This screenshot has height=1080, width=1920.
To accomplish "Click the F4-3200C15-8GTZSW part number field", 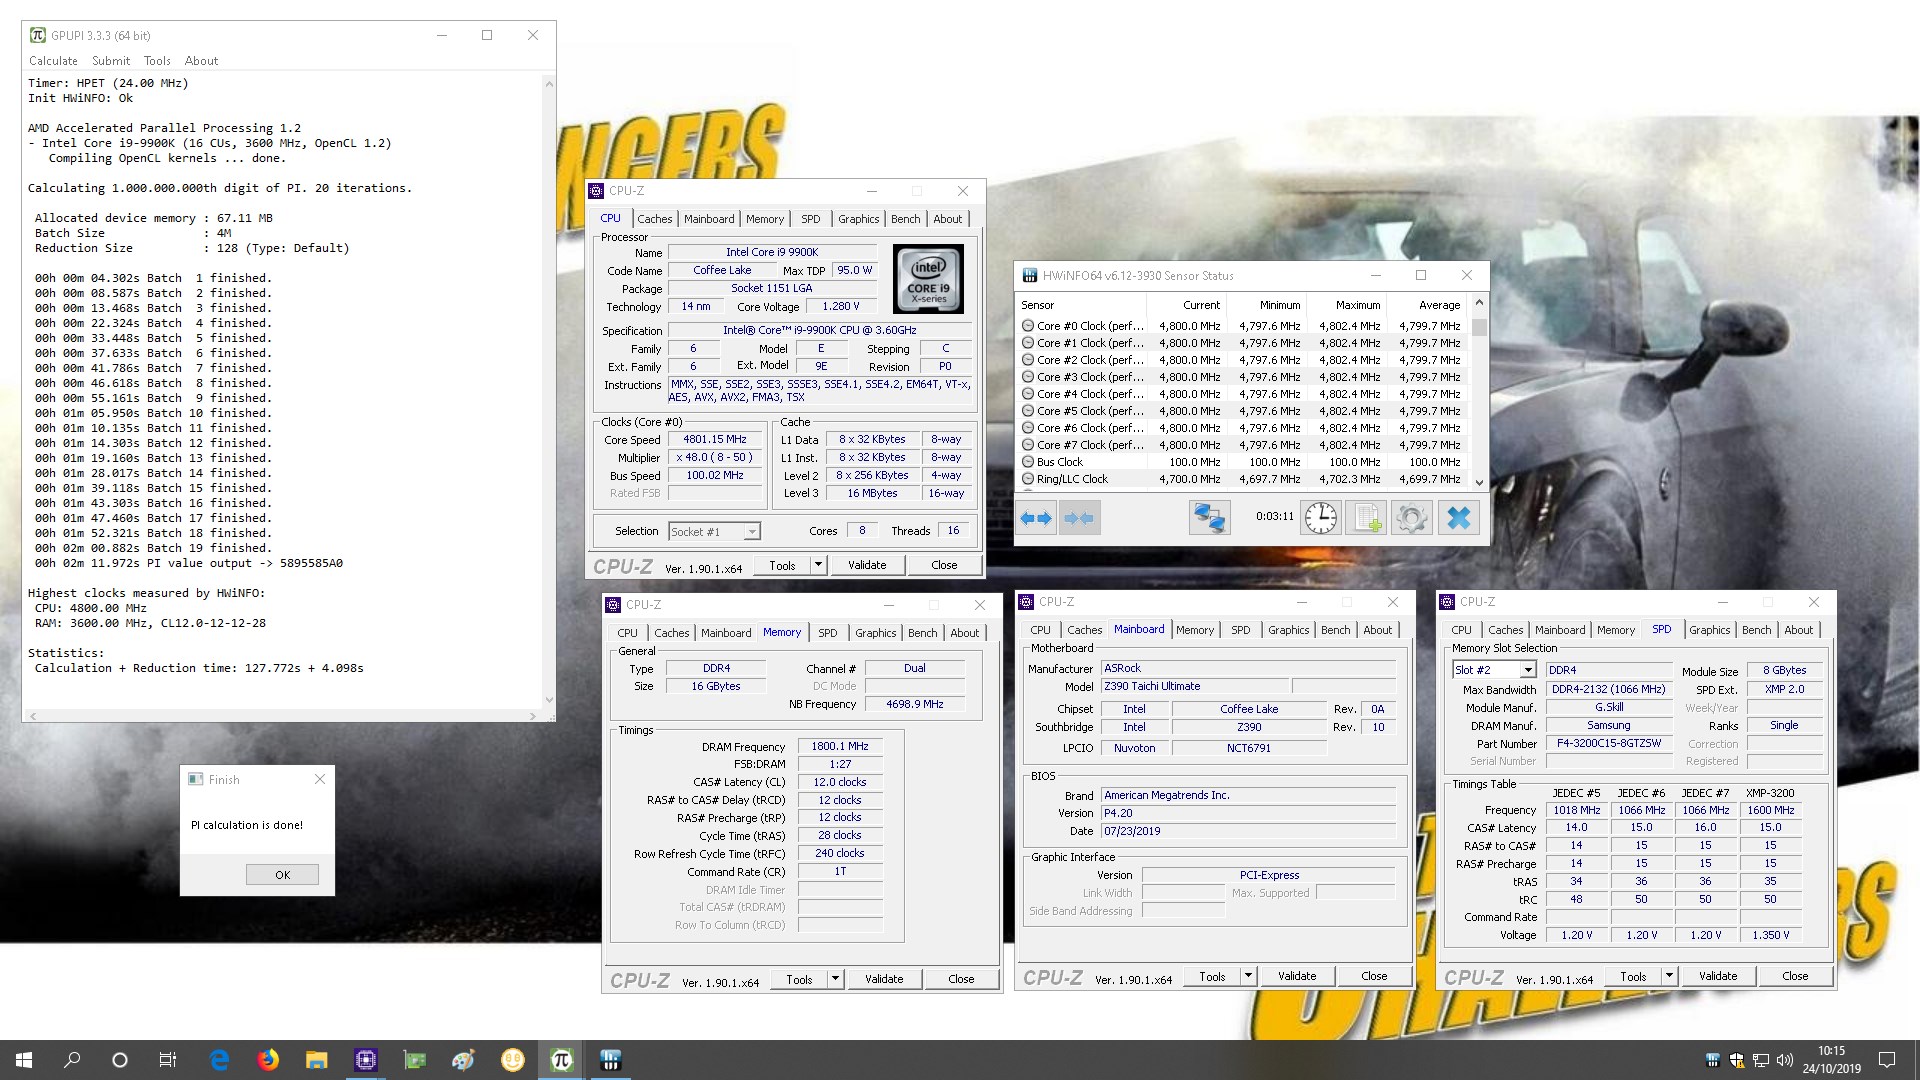I will tap(1608, 743).
